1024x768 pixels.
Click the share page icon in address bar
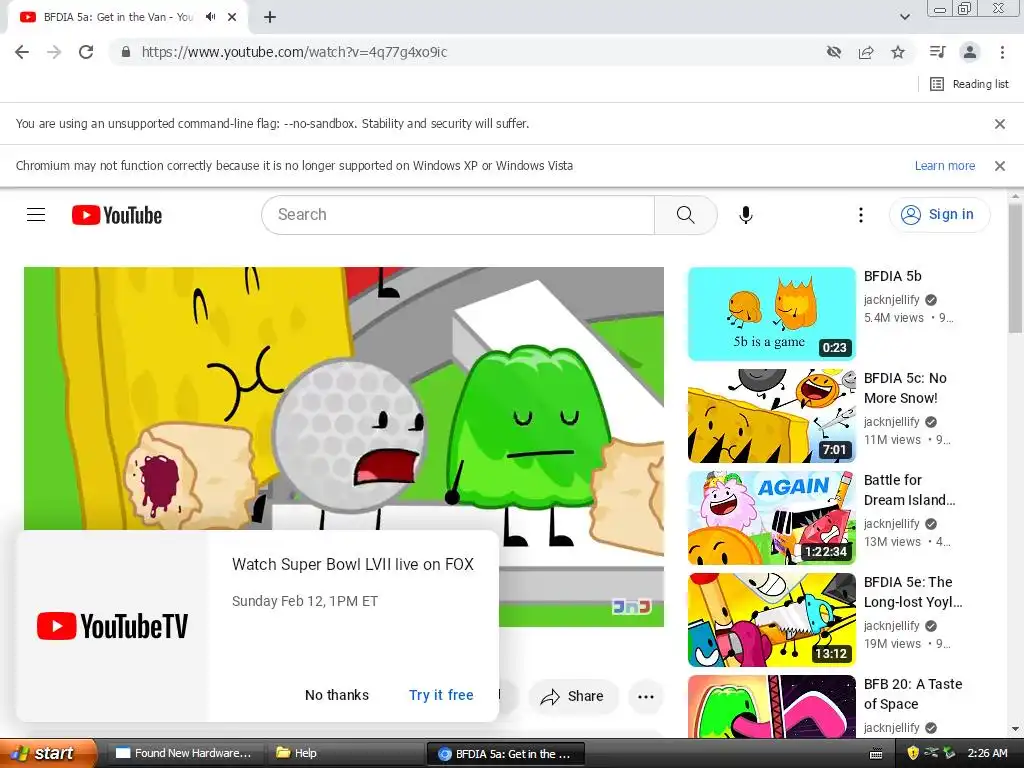tap(866, 52)
